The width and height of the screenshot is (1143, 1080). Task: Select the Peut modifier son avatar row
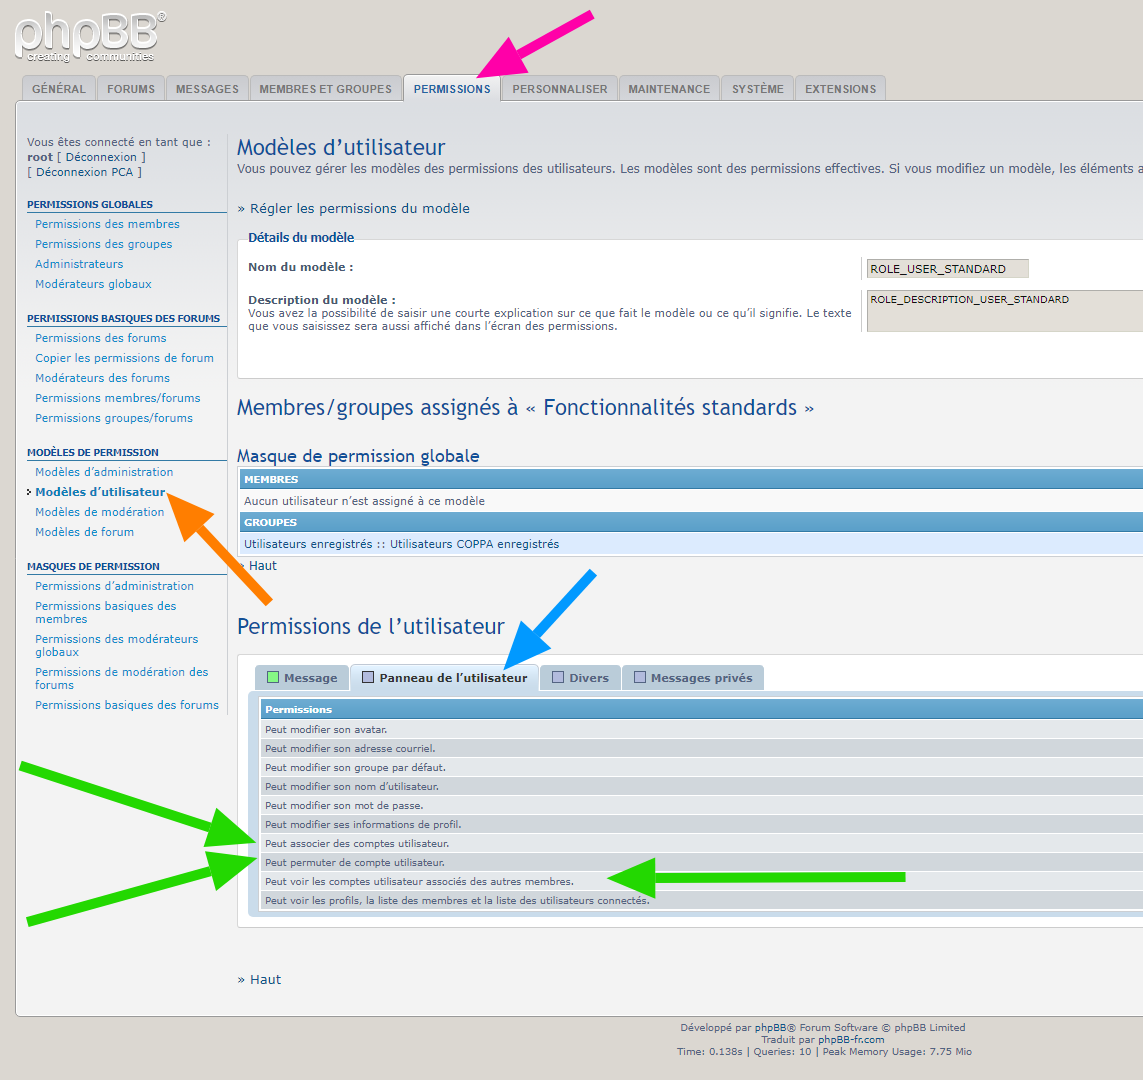tap(326, 729)
